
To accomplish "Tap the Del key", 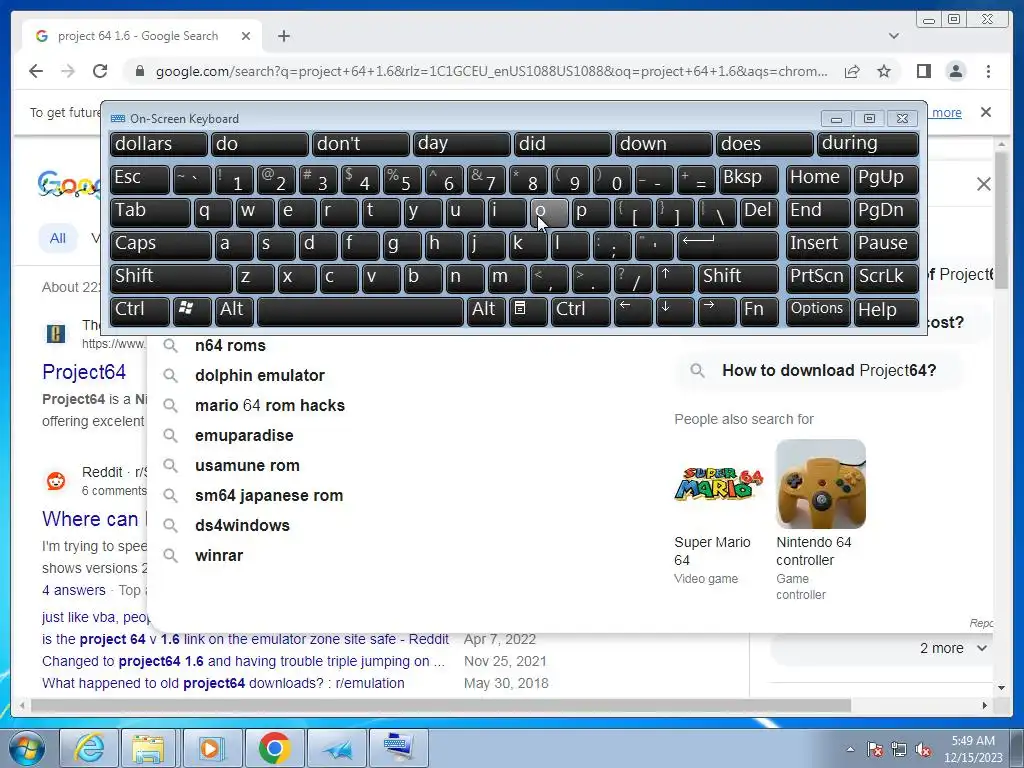I will pyautogui.click(x=759, y=212).
